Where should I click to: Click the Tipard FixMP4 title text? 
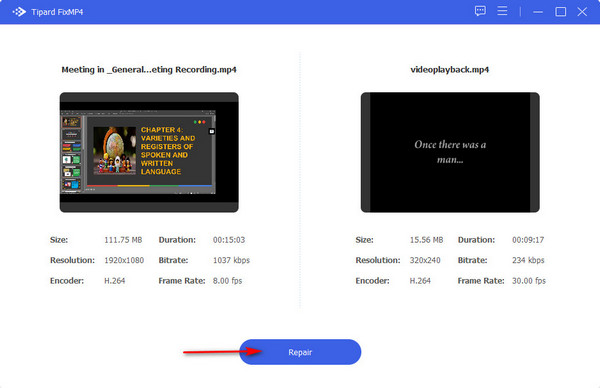[x=57, y=12]
